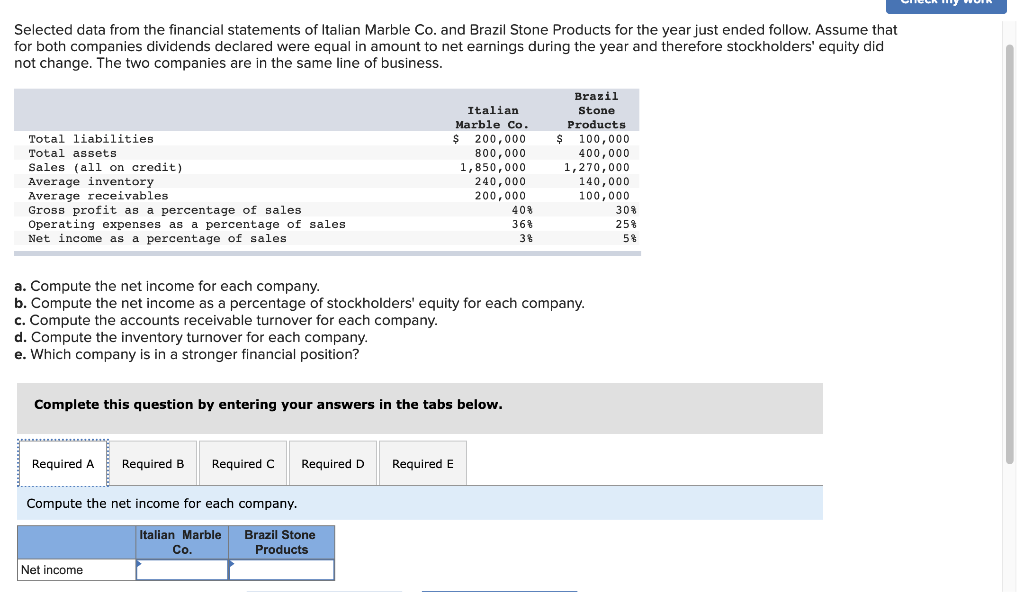Switch to the Required C tab

pyautogui.click(x=242, y=463)
